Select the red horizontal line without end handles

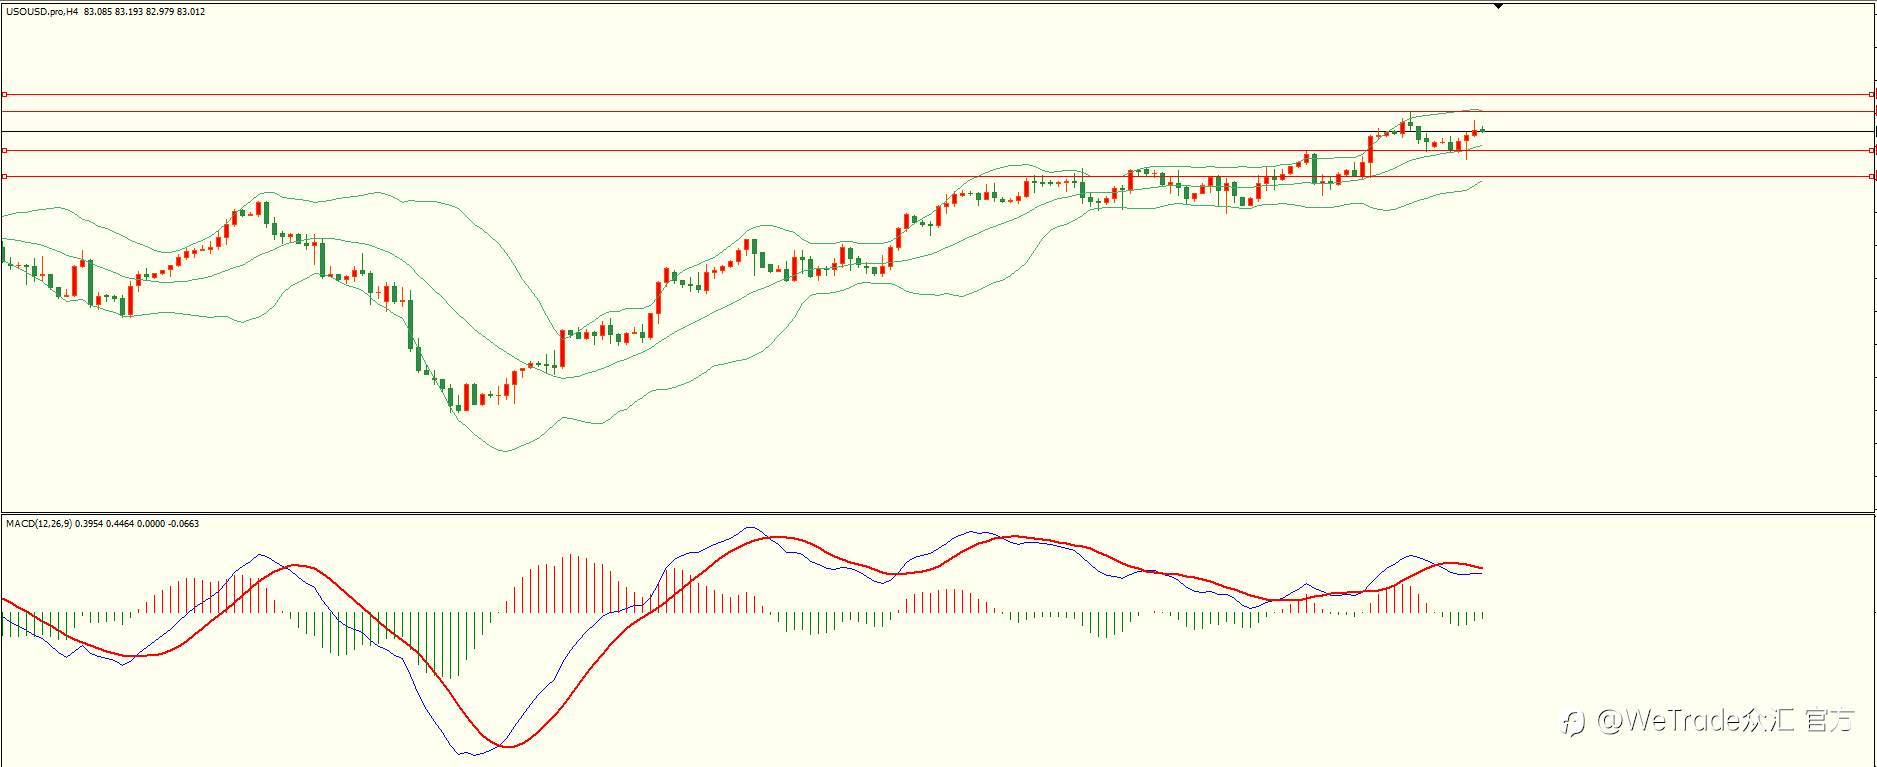tap(938, 111)
